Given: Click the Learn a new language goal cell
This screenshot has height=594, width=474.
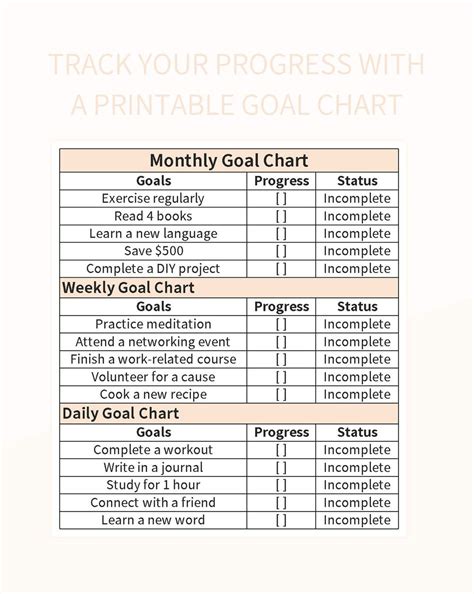Looking at the screenshot, I should (153, 234).
